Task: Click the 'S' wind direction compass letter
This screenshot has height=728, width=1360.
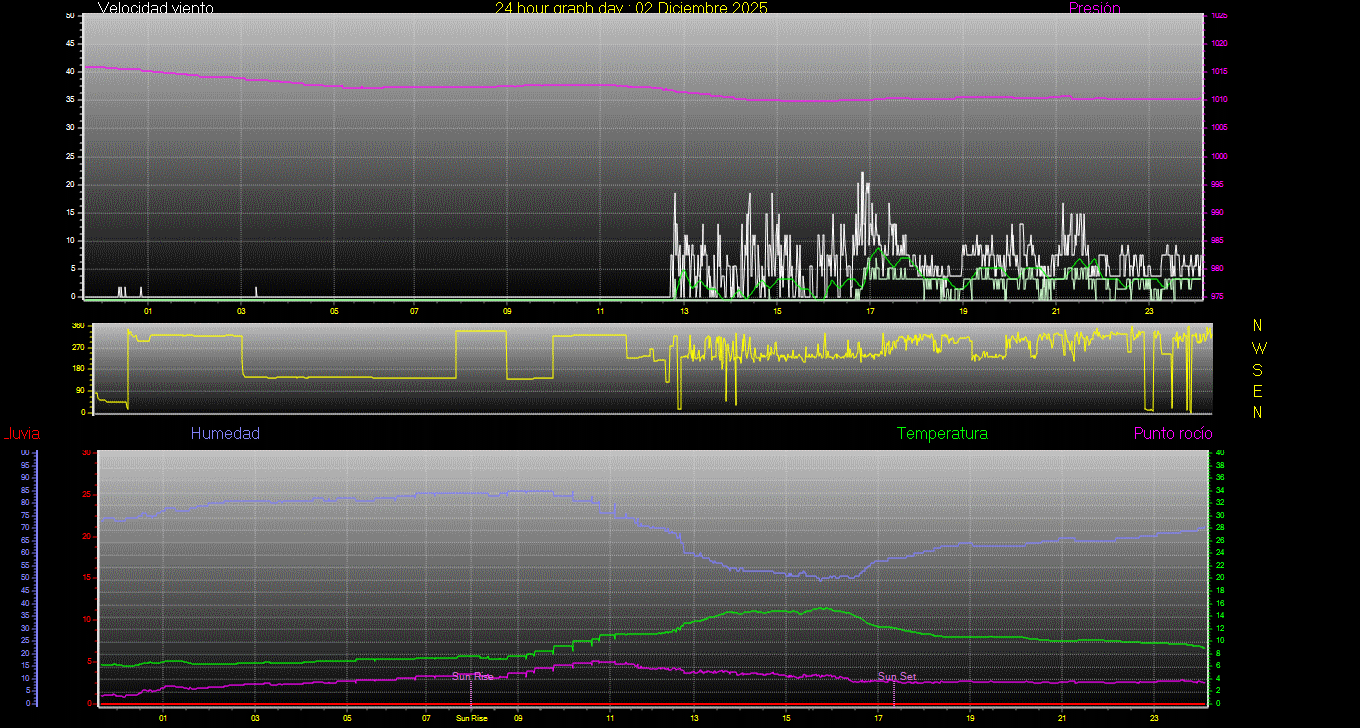Action: pos(1258,369)
